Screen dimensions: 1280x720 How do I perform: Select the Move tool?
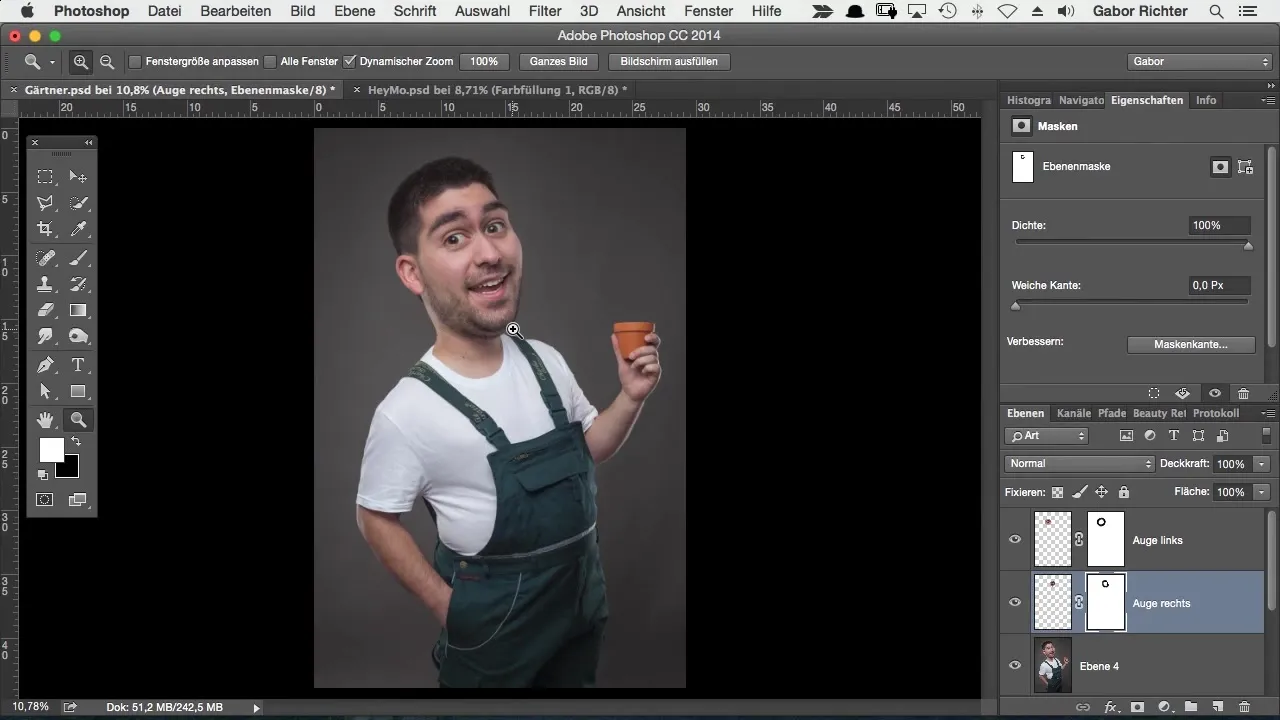pos(78,177)
